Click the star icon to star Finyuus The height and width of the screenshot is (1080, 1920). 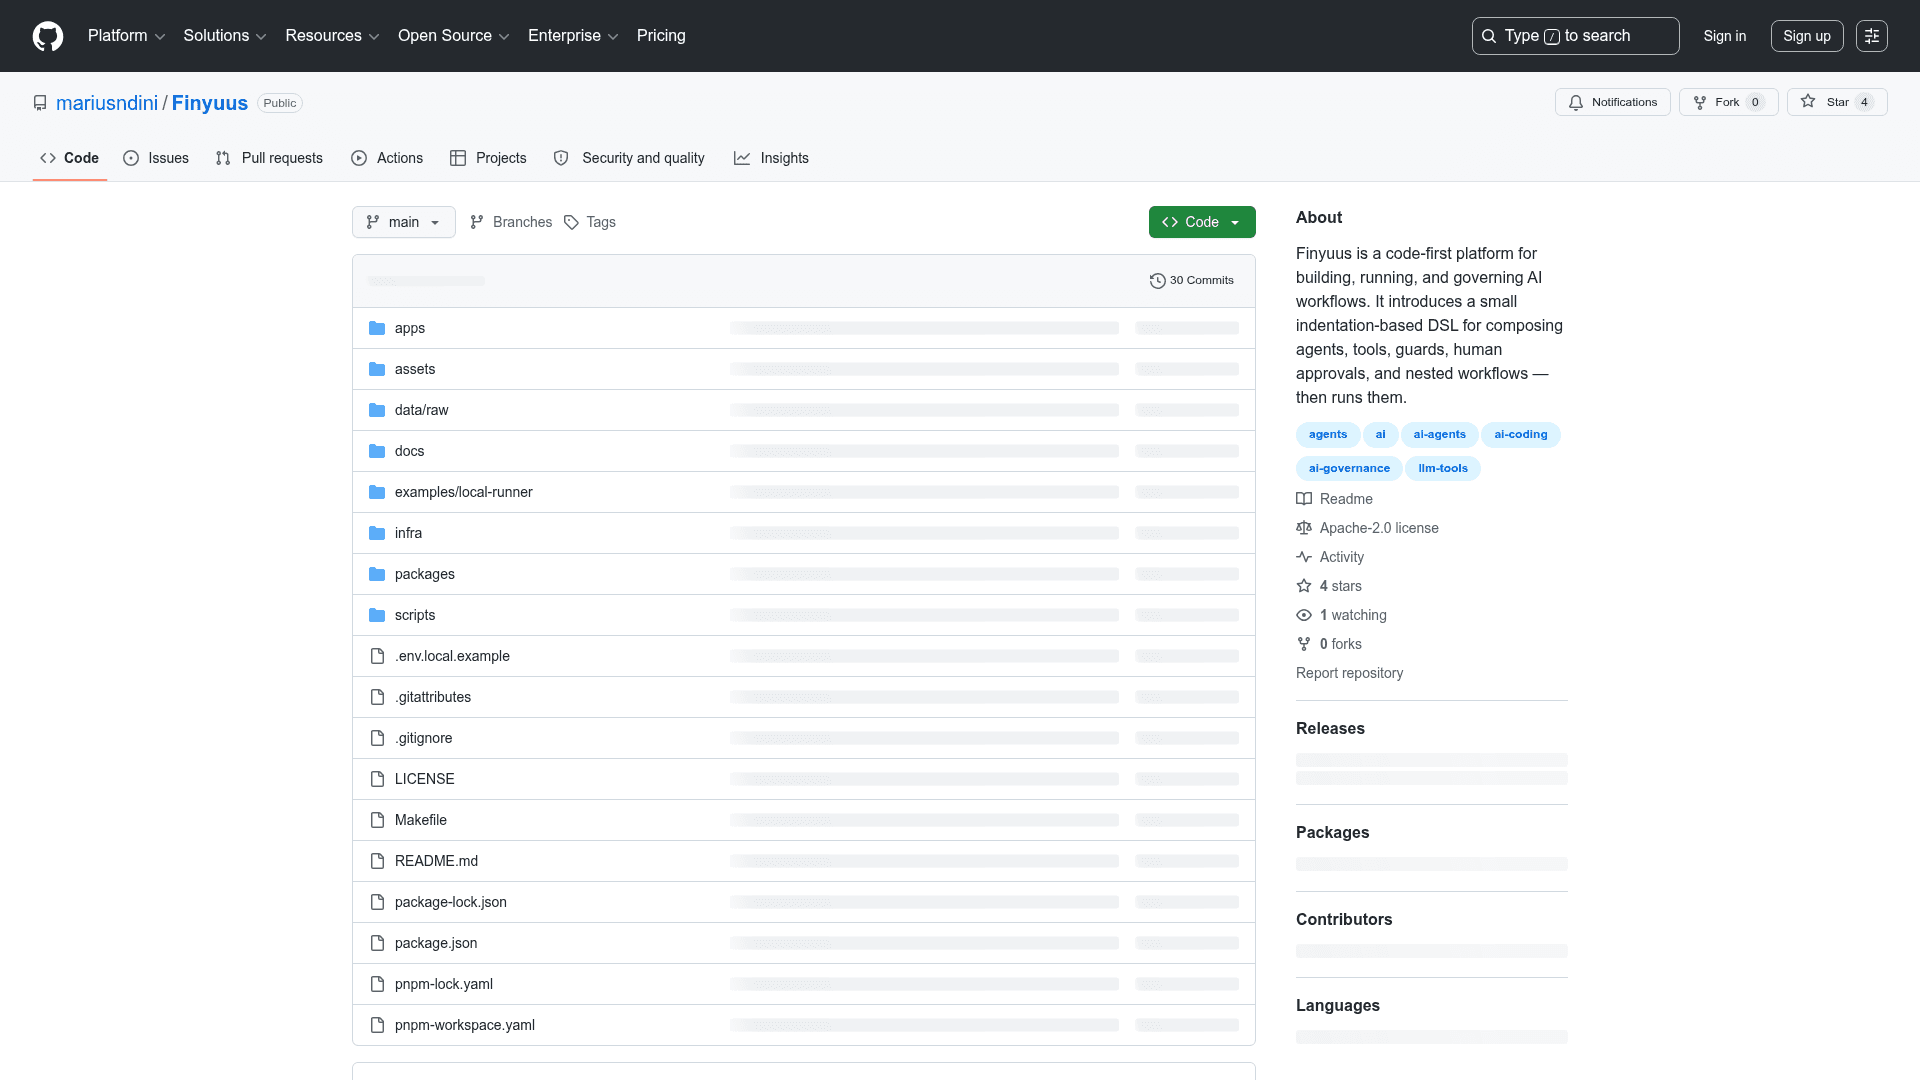(x=1808, y=101)
